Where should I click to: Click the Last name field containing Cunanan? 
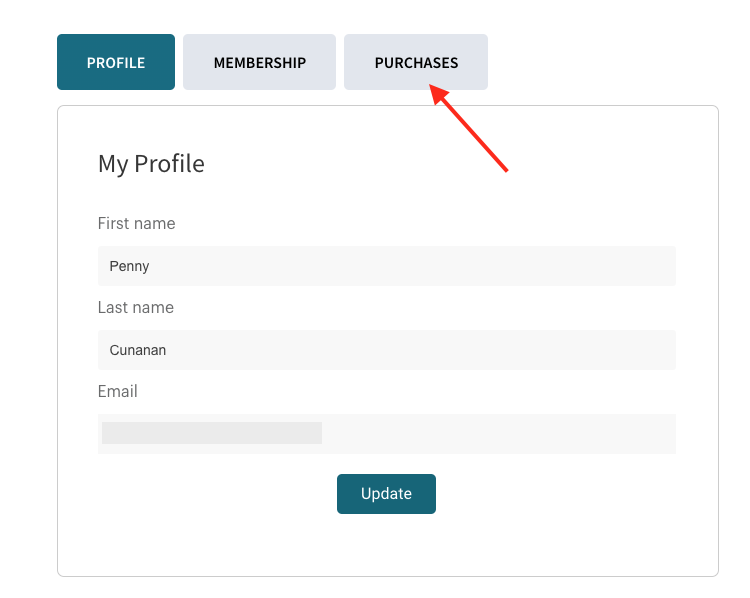tap(386, 350)
